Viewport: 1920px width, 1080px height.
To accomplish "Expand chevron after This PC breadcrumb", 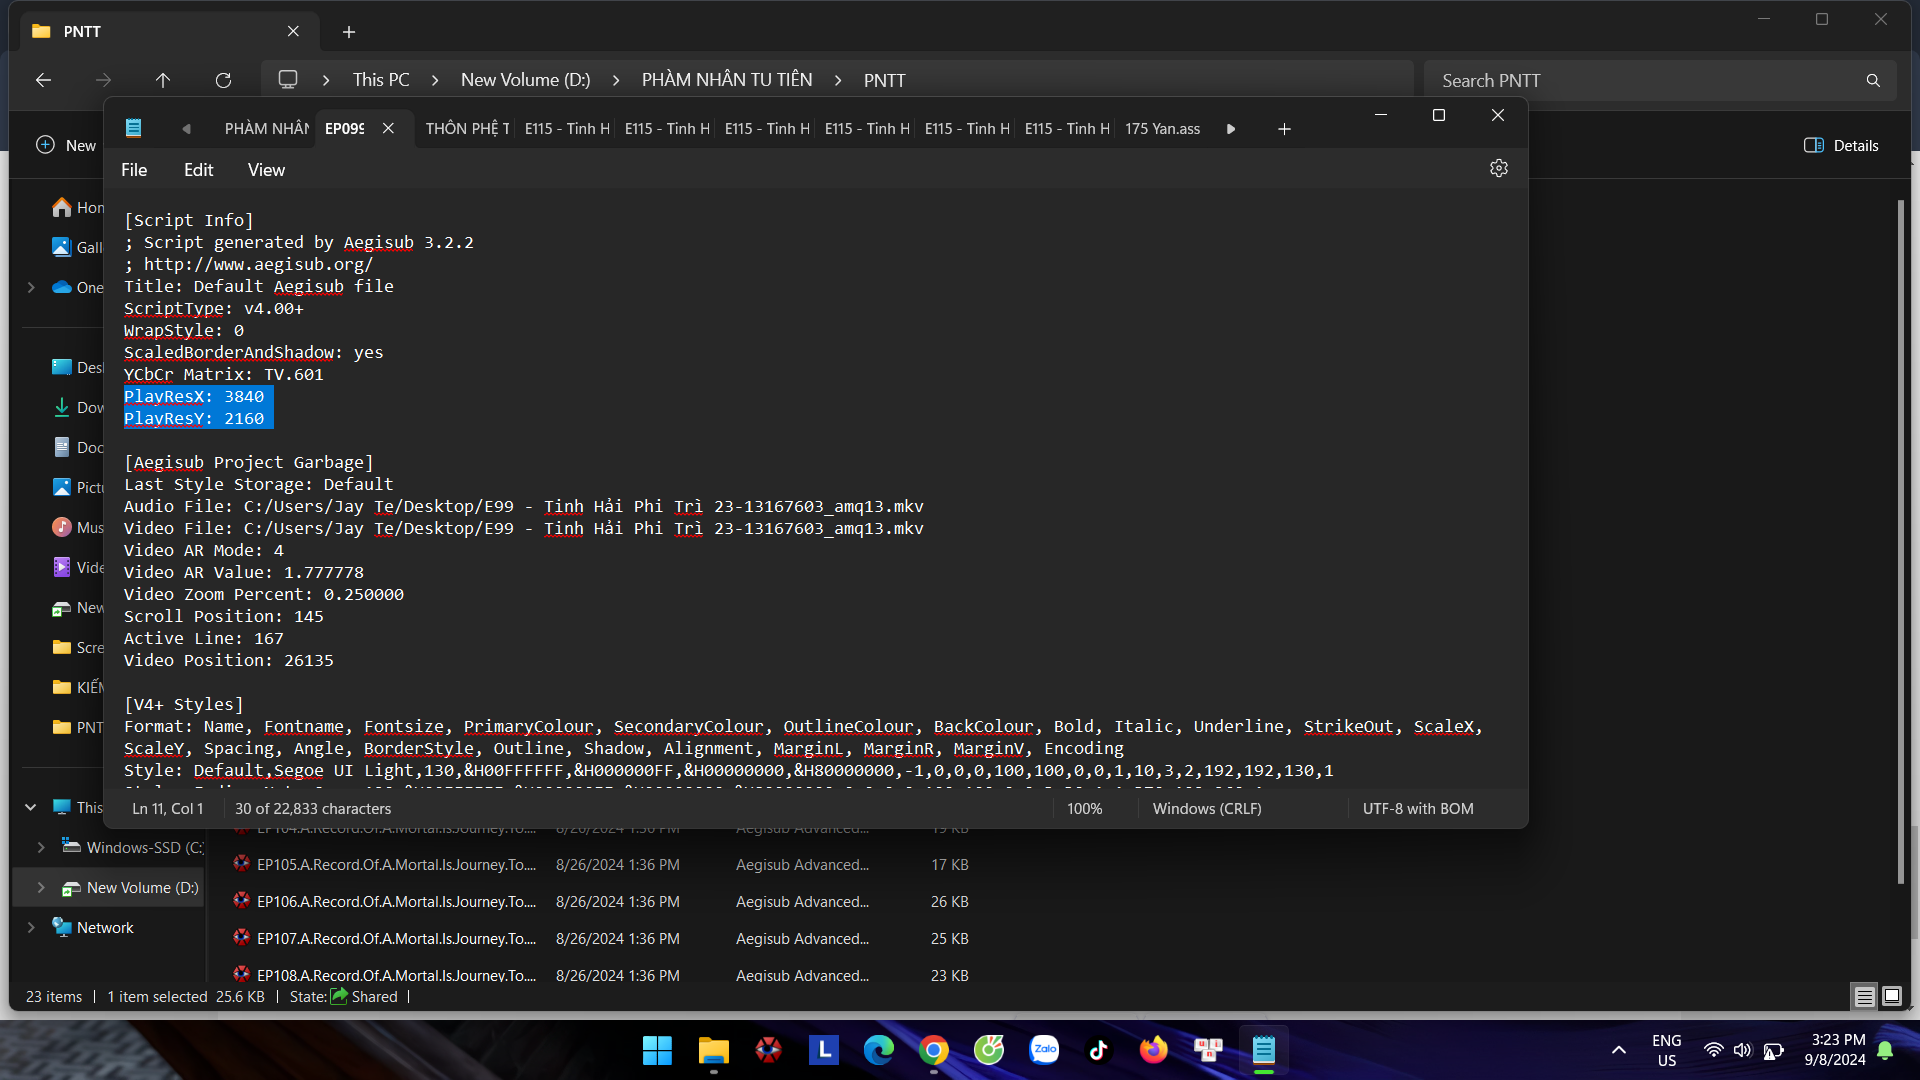I will point(435,80).
